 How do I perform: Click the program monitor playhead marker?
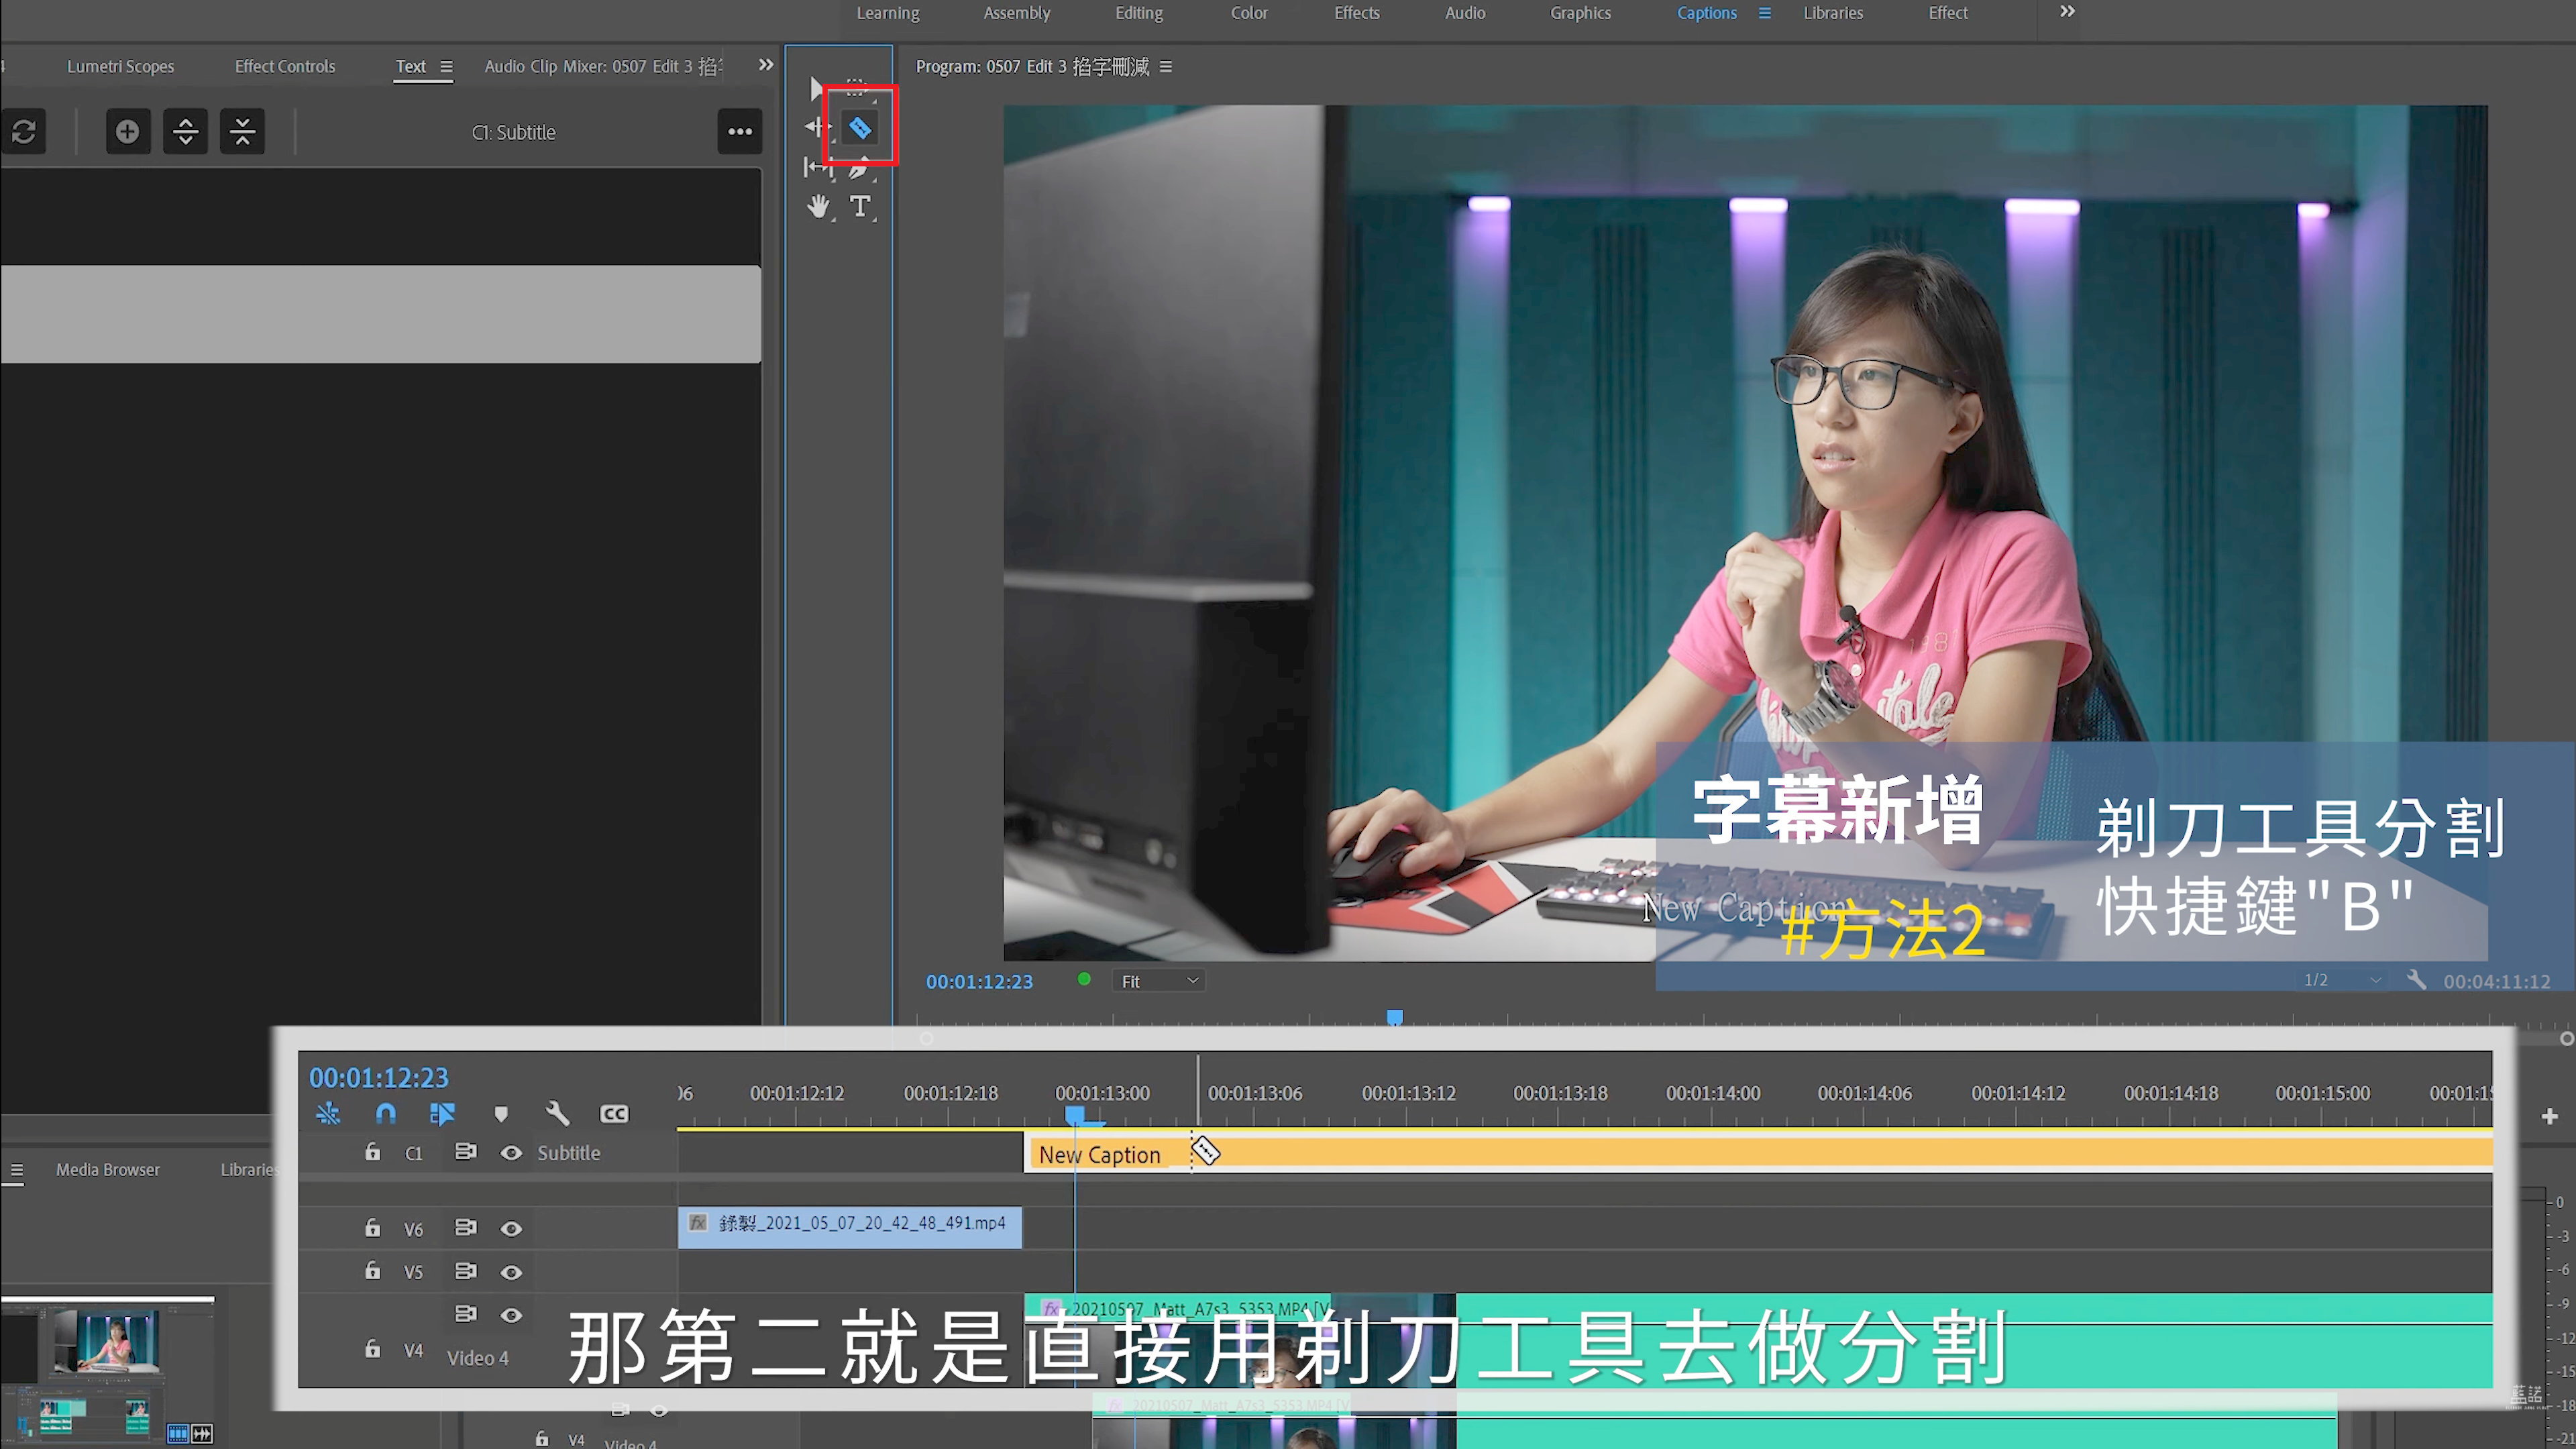[x=1394, y=1017]
